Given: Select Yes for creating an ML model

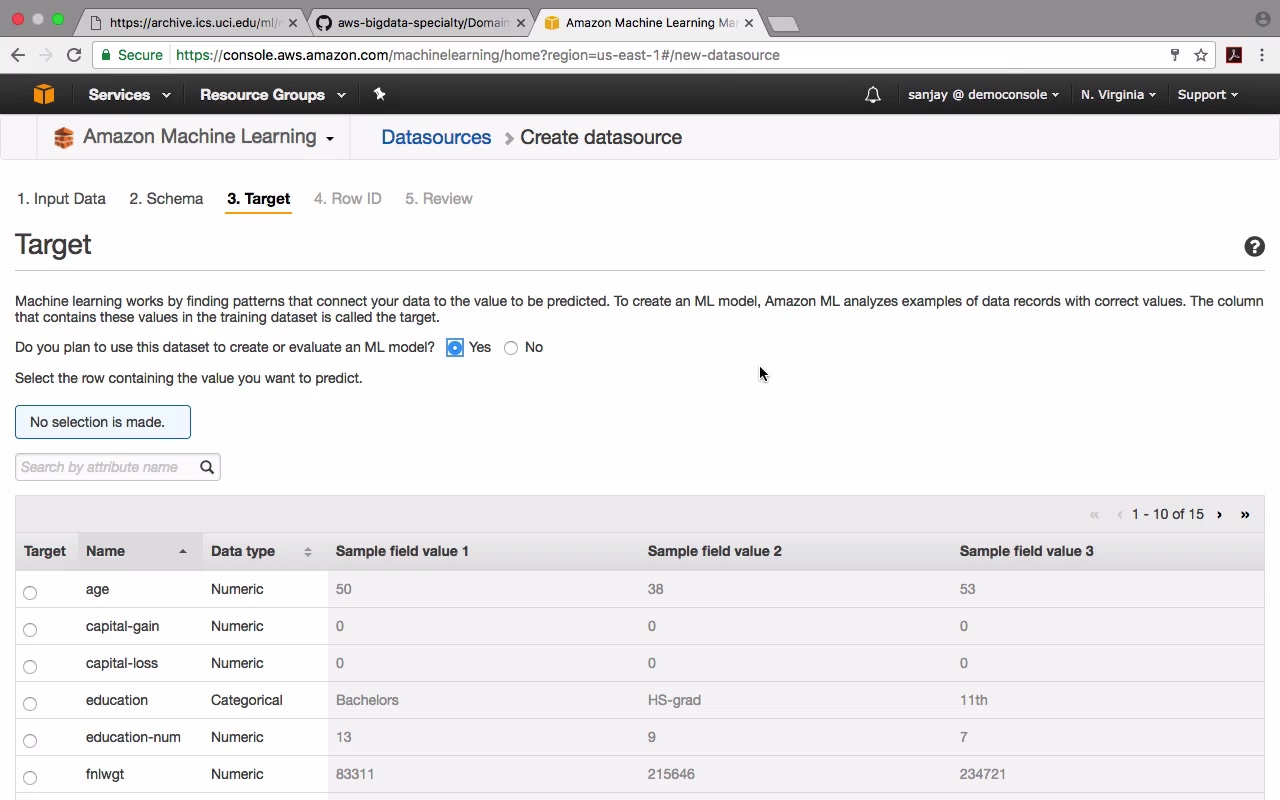Looking at the screenshot, I should coord(455,347).
